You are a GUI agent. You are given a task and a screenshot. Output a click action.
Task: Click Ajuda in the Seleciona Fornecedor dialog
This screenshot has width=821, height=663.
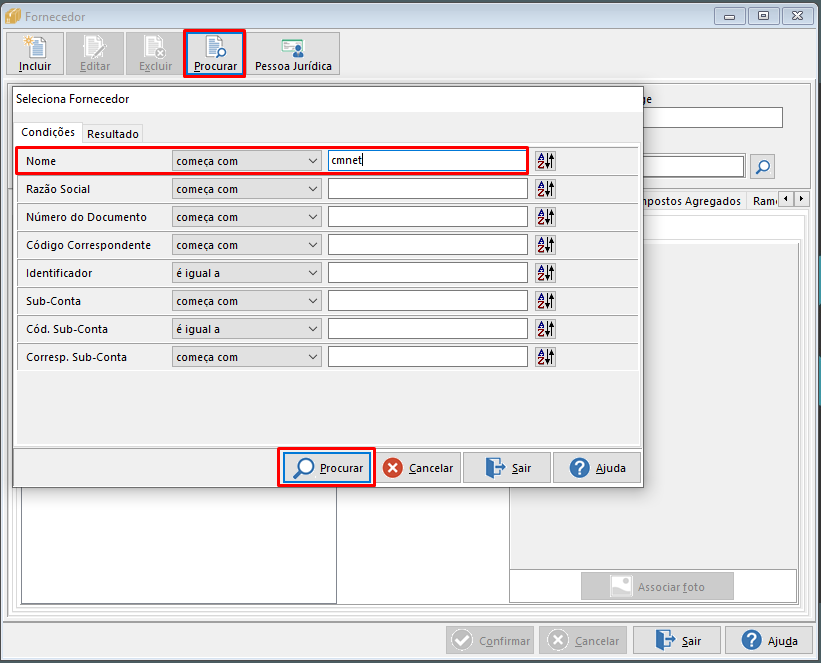pos(597,468)
